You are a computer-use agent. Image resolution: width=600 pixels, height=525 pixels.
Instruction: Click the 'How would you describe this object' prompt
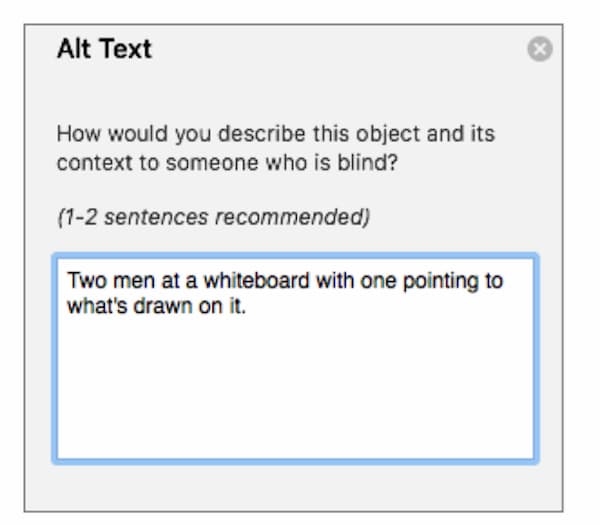tap(276, 148)
